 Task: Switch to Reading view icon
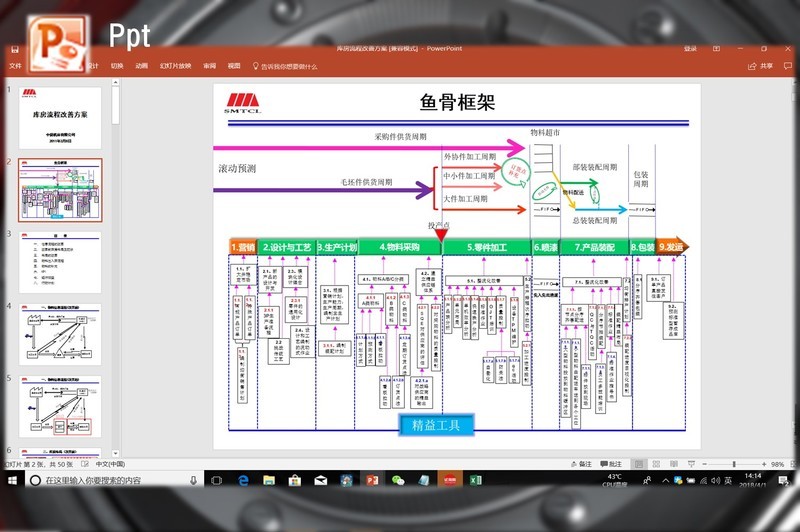pos(673,464)
